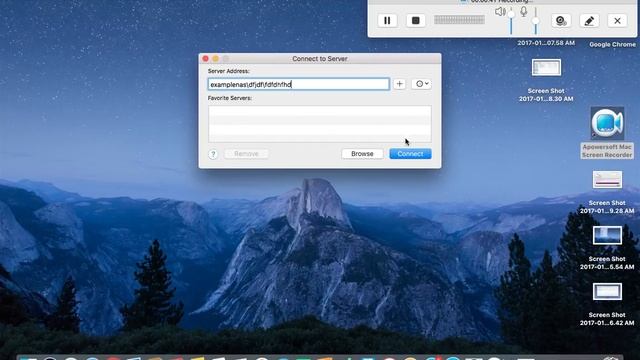The width and height of the screenshot is (640, 360).
Task: Add server to favorites with plus button
Action: pos(400,84)
